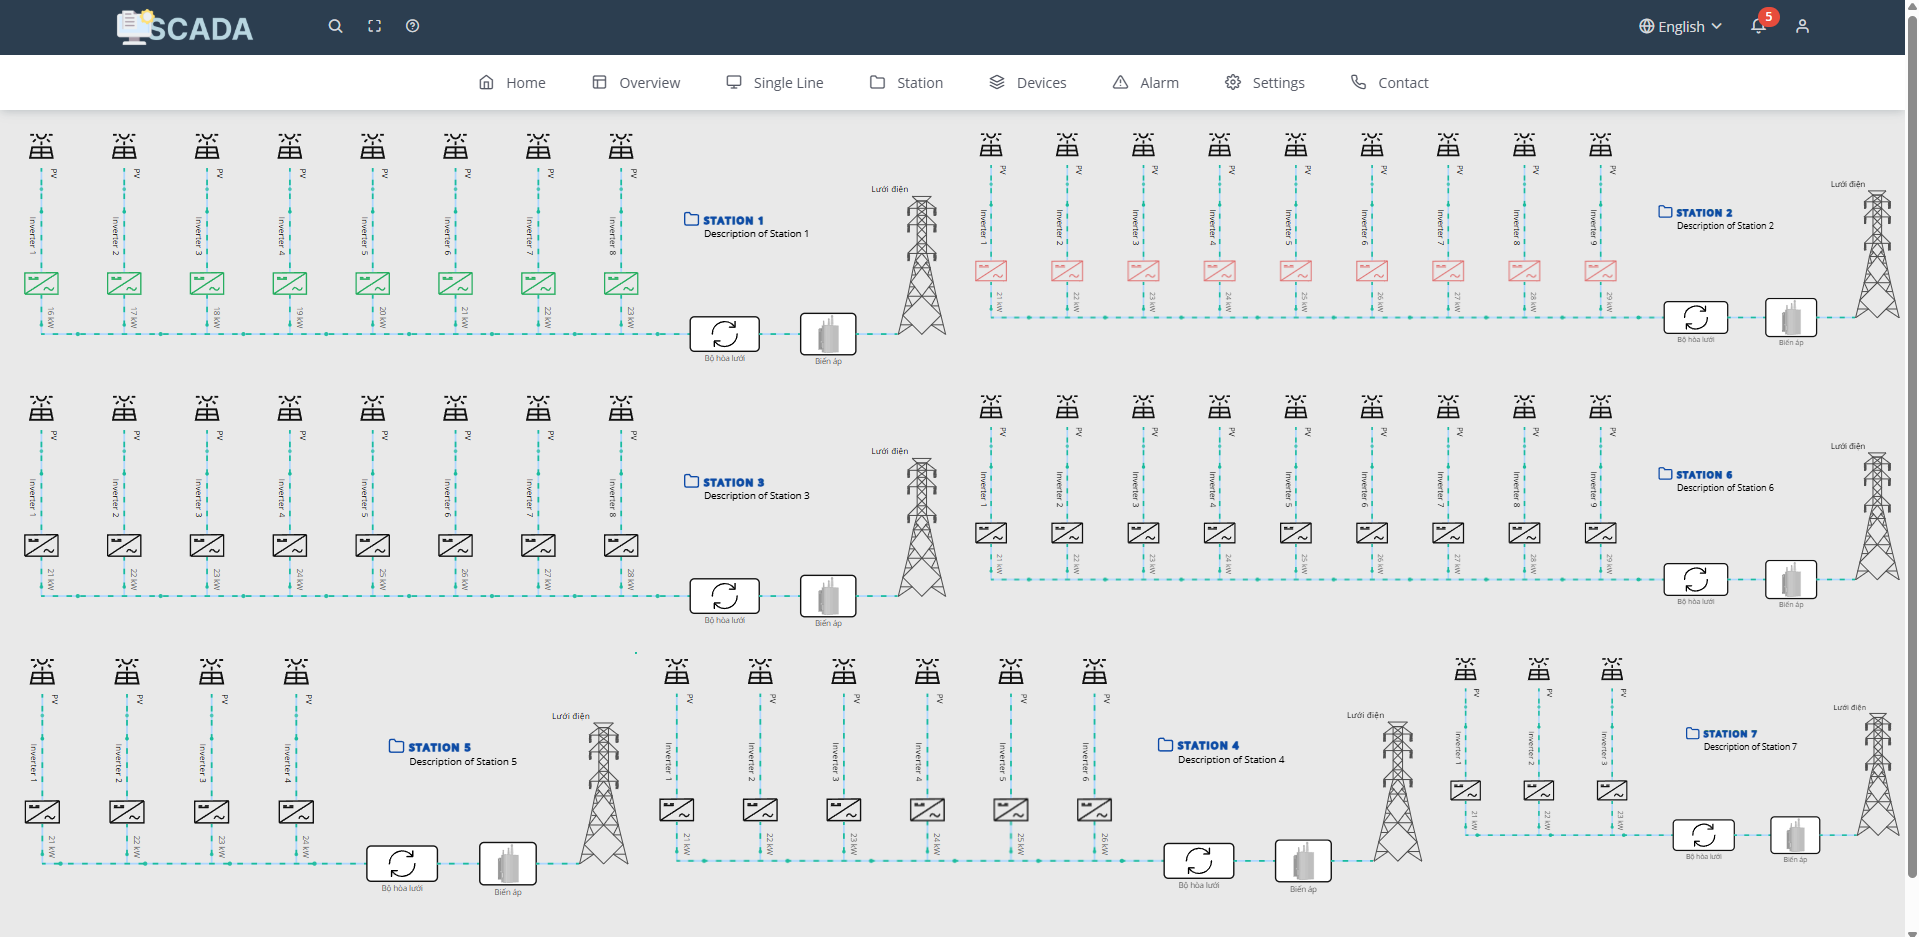The height and width of the screenshot is (937, 1919).
Task: Click the Biến áp transformer icon of Station 7
Action: [x=1795, y=837]
